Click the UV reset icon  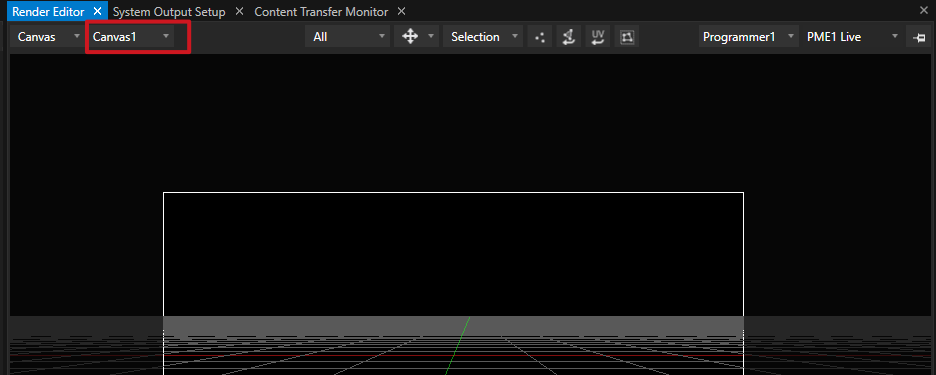click(x=597, y=37)
